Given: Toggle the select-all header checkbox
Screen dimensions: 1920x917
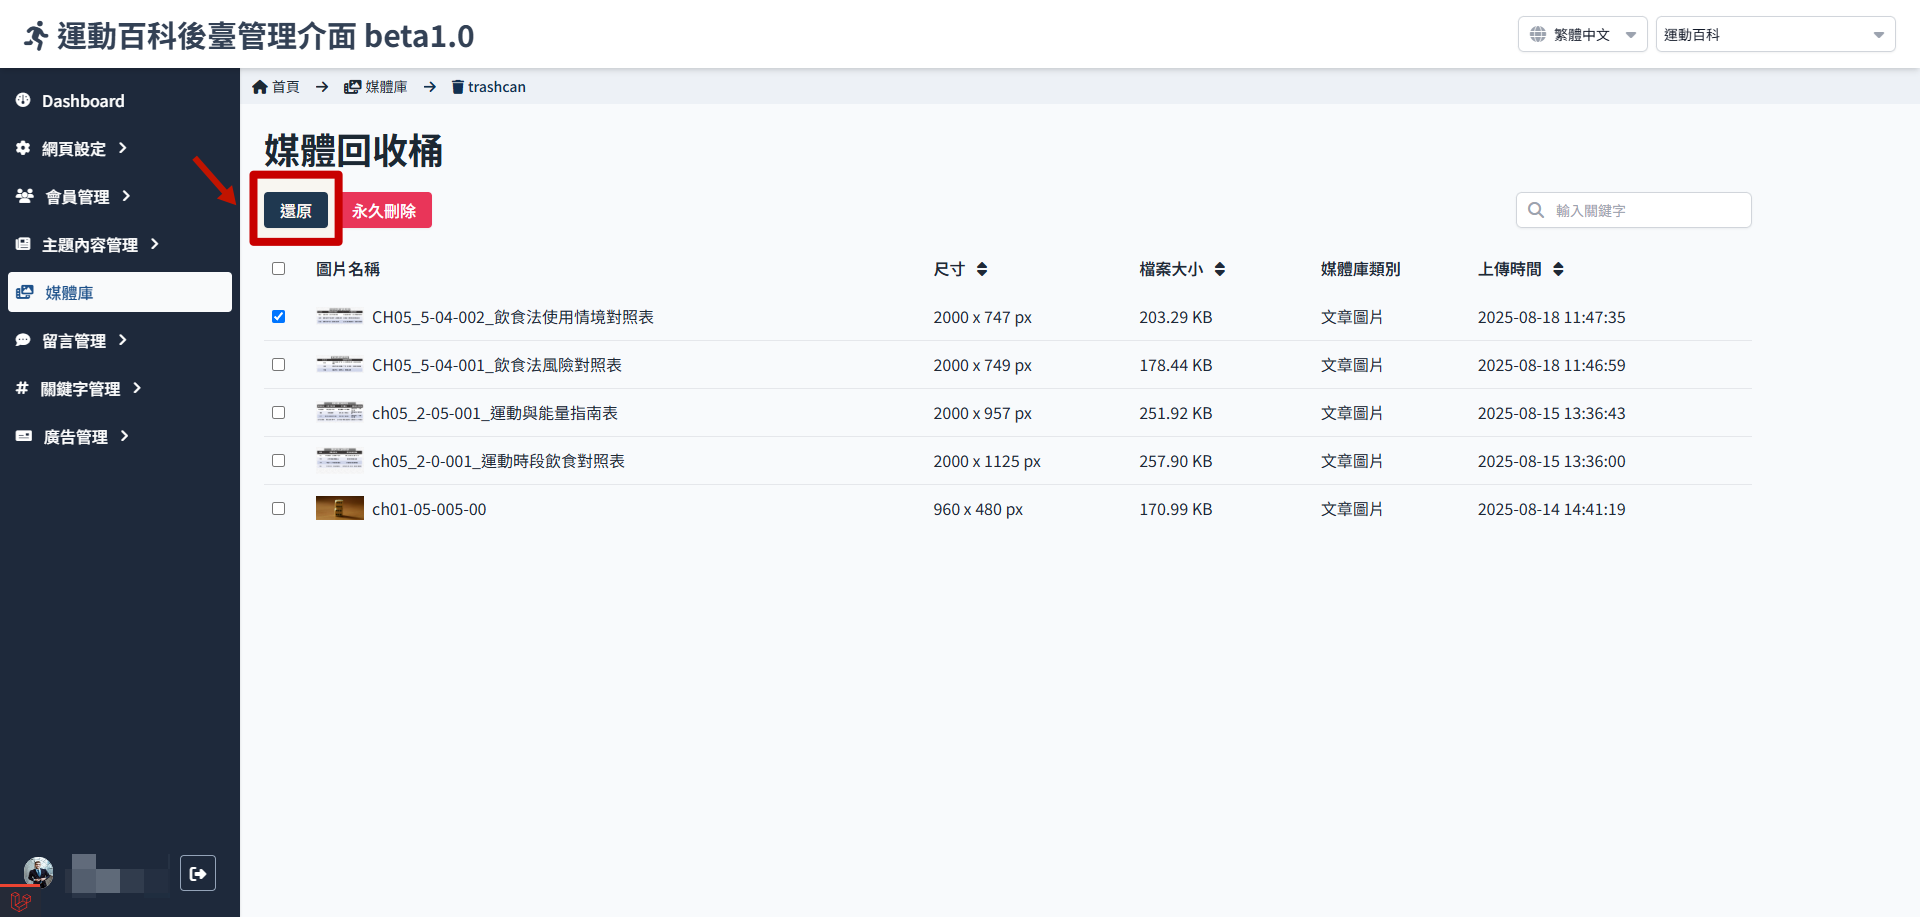Looking at the screenshot, I should [x=279, y=269].
